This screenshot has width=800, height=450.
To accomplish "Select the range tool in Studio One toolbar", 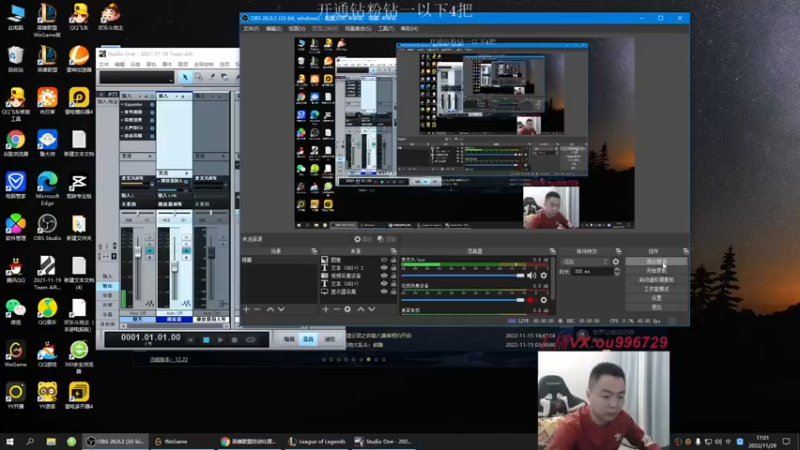I will click(198, 77).
